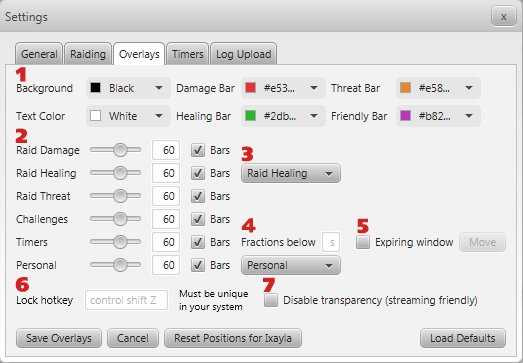Open the Raiding tab
The width and height of the screenshot is (523, 363).
click(88, 54)
